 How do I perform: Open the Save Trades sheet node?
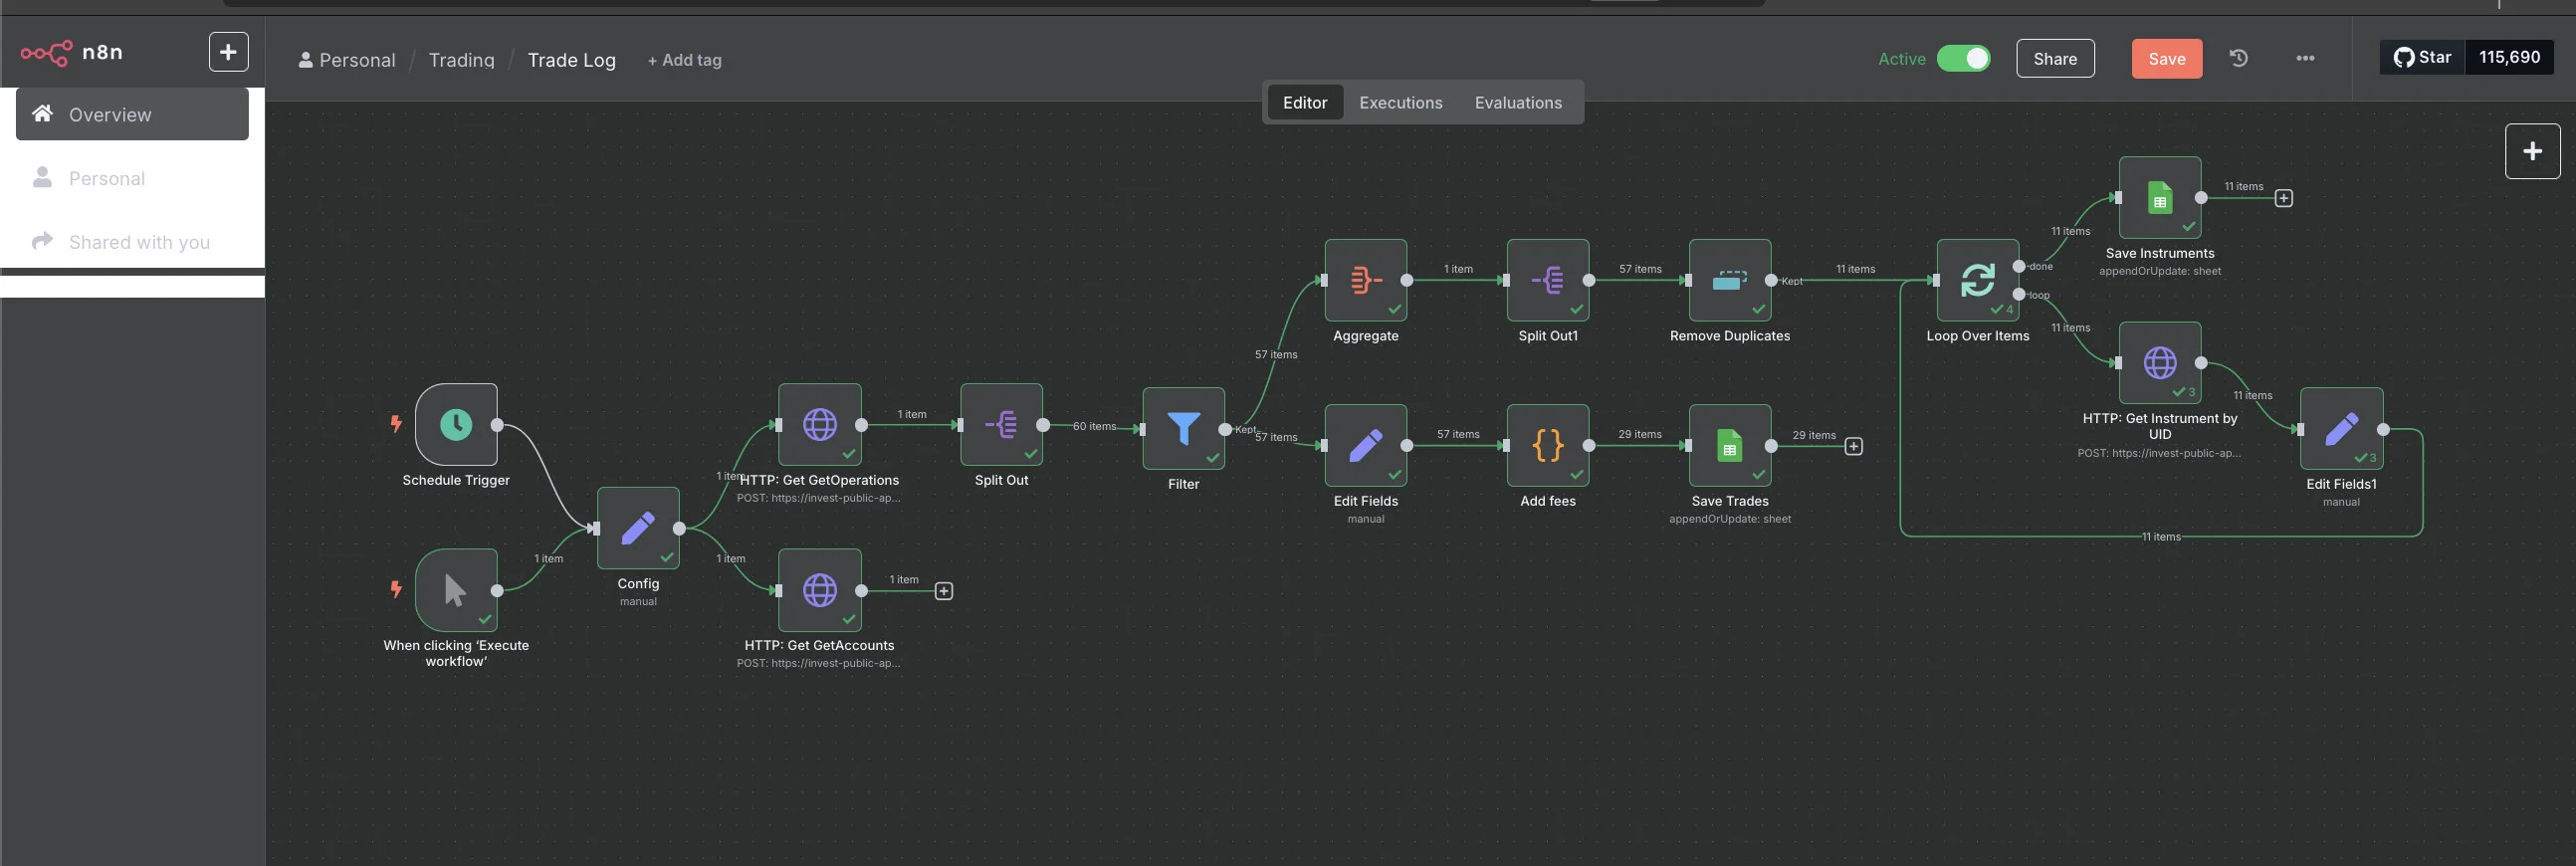[x=1730, y=445]
